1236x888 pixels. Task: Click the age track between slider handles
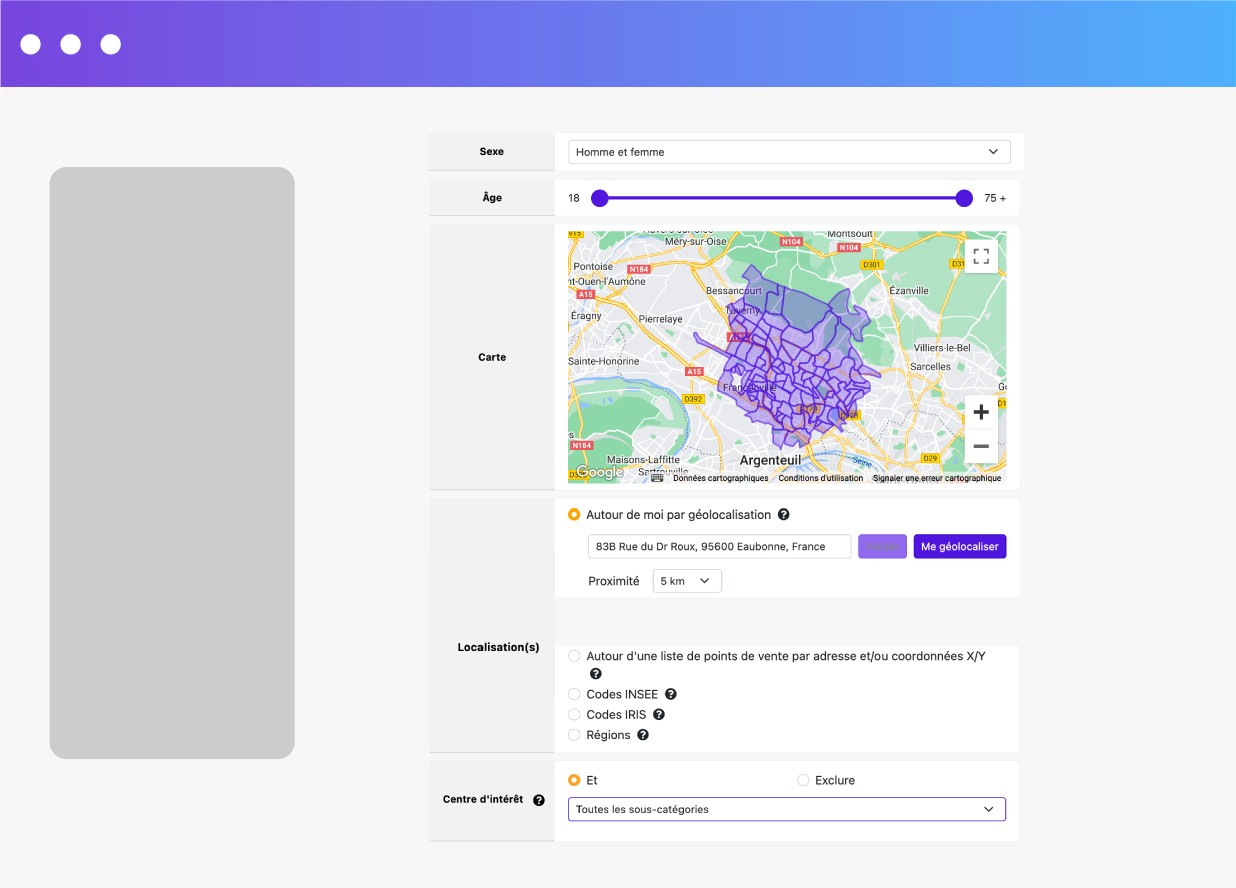pos(782,198)
